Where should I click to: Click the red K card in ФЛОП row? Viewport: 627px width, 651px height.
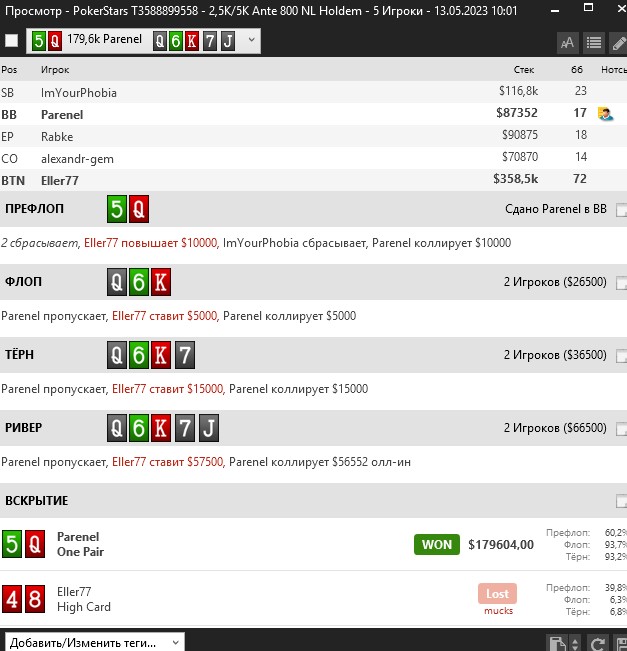[x=161, y=282]
